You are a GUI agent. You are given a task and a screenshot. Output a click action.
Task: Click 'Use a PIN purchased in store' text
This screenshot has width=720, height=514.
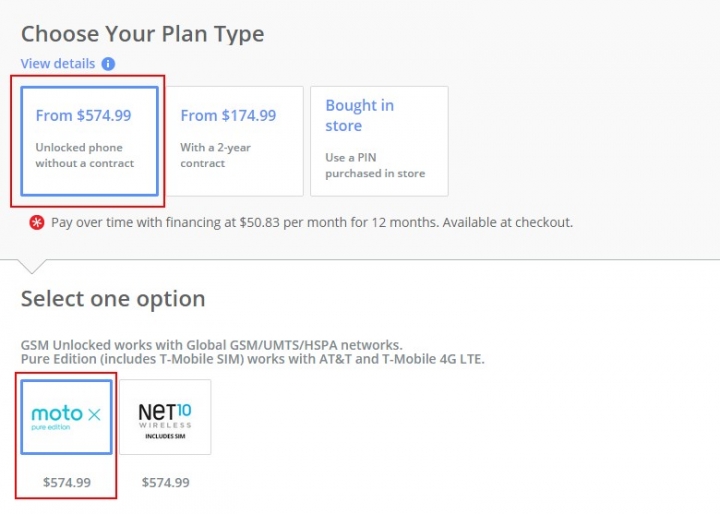click(375, 165)
